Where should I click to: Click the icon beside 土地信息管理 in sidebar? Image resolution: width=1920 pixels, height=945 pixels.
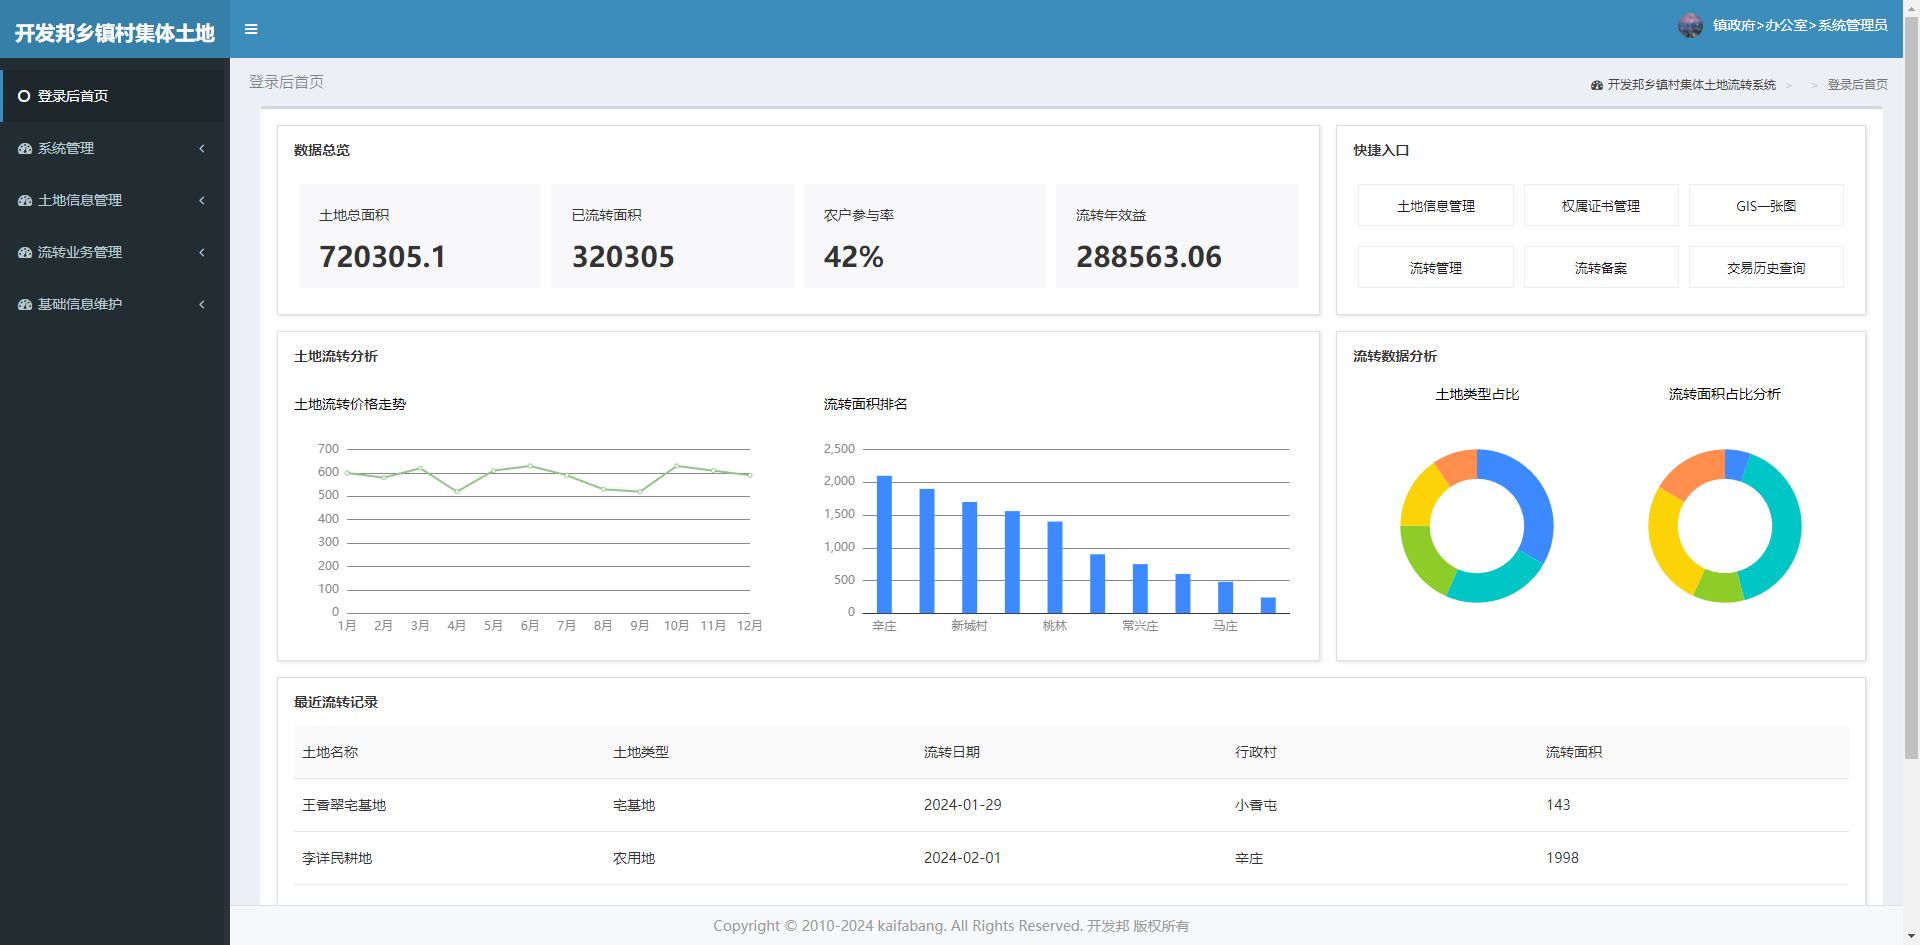point(25,200)
